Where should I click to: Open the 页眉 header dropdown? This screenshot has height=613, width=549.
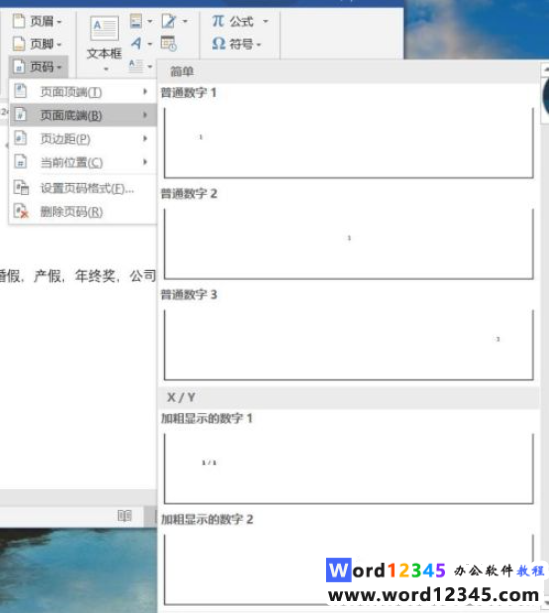tap(37, 21)
